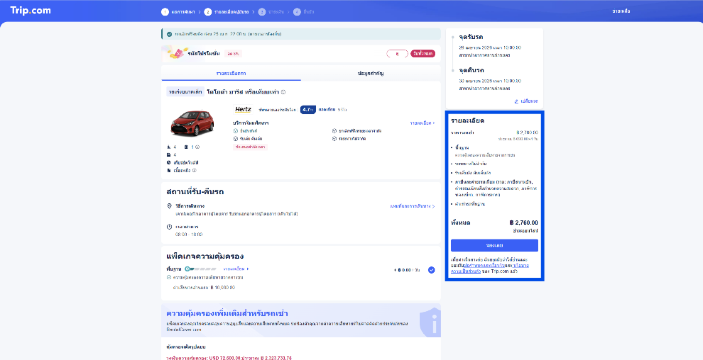Click step 1 circle in the header progress

point(165,12)
